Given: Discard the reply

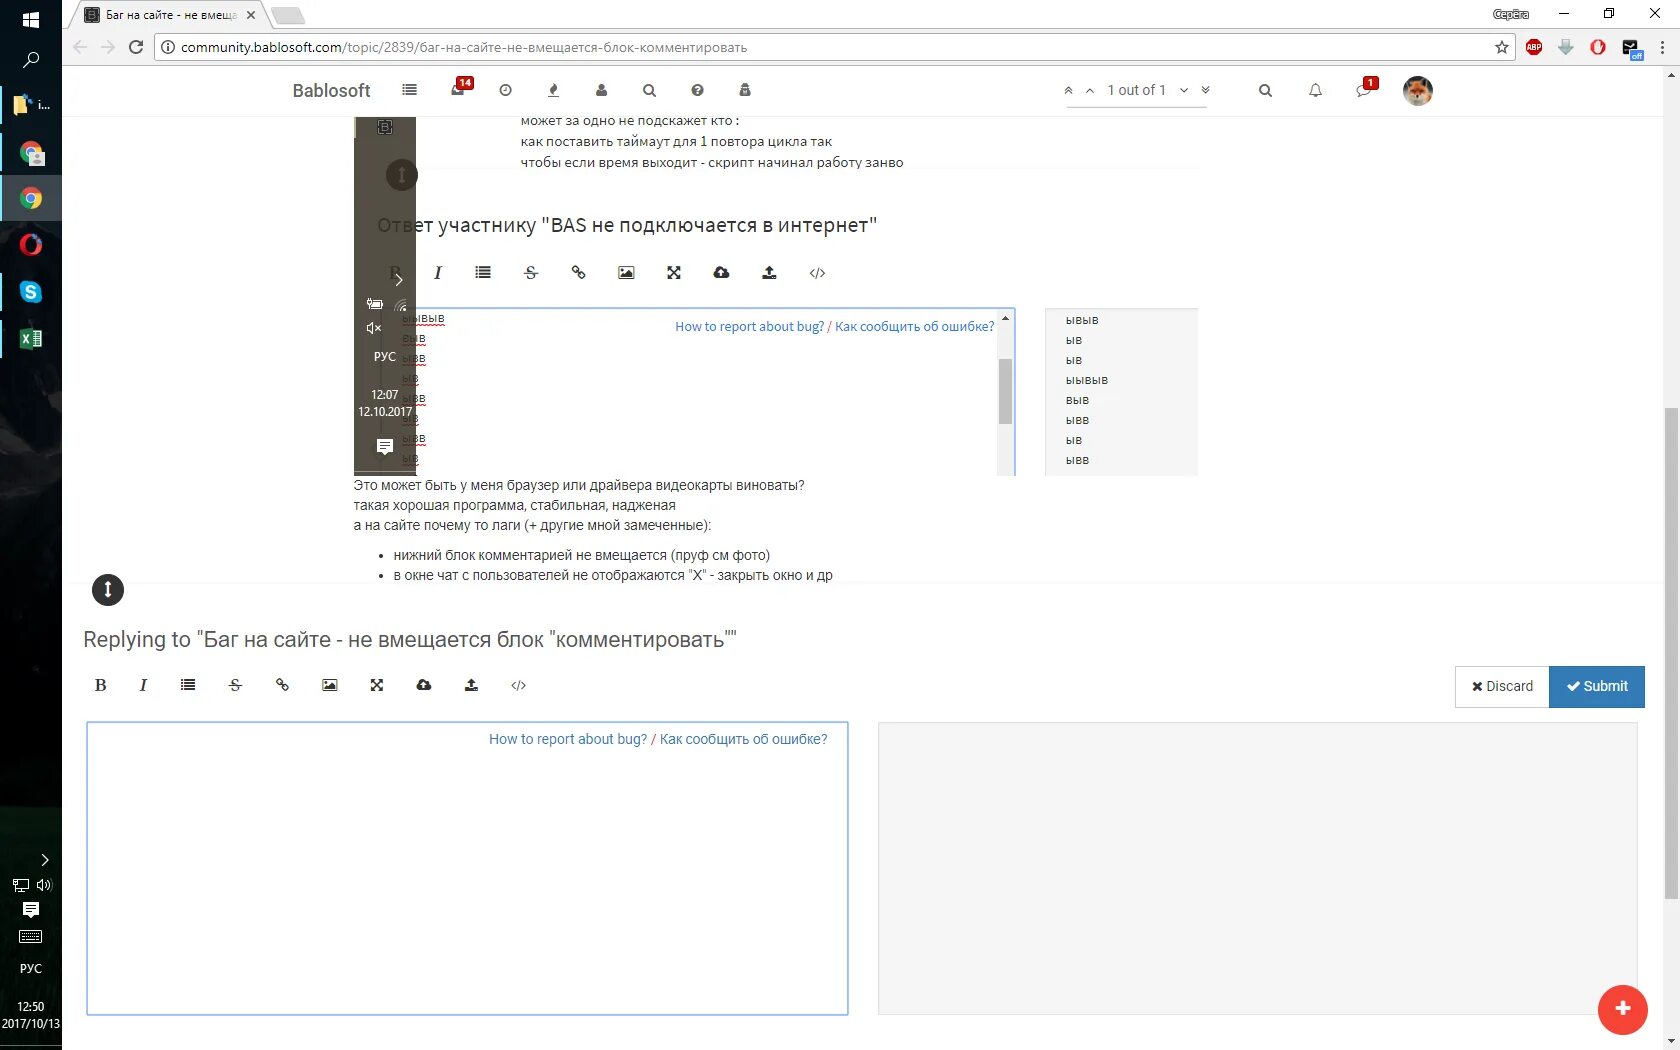Looking at the screenshot, I should tap(1502, 686).
